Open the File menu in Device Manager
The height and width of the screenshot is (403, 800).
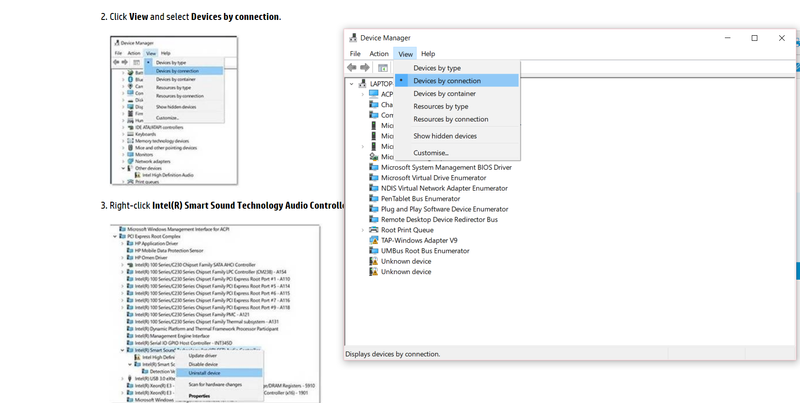[x=355, y=54]
